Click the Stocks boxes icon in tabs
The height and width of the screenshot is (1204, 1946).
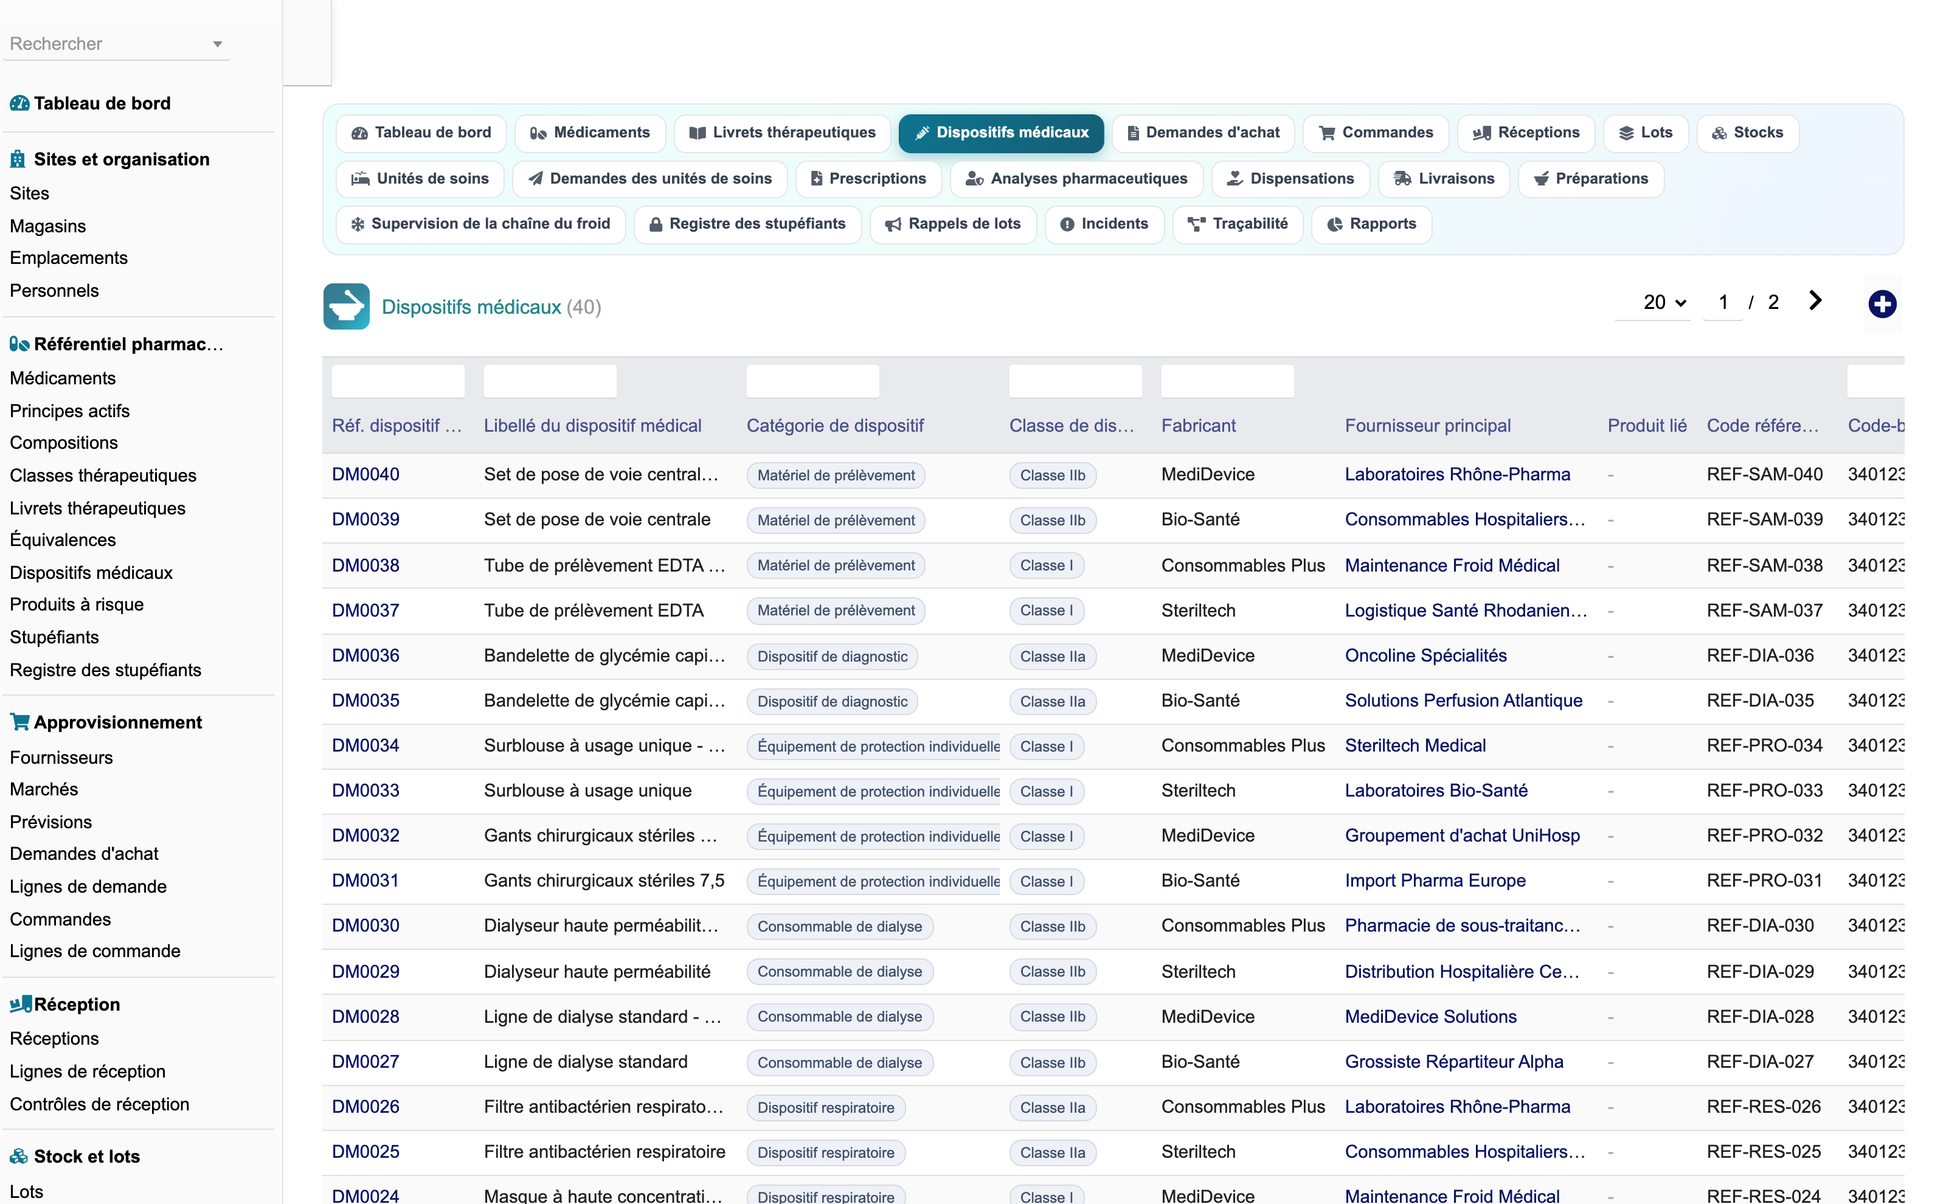[1719, 133]
